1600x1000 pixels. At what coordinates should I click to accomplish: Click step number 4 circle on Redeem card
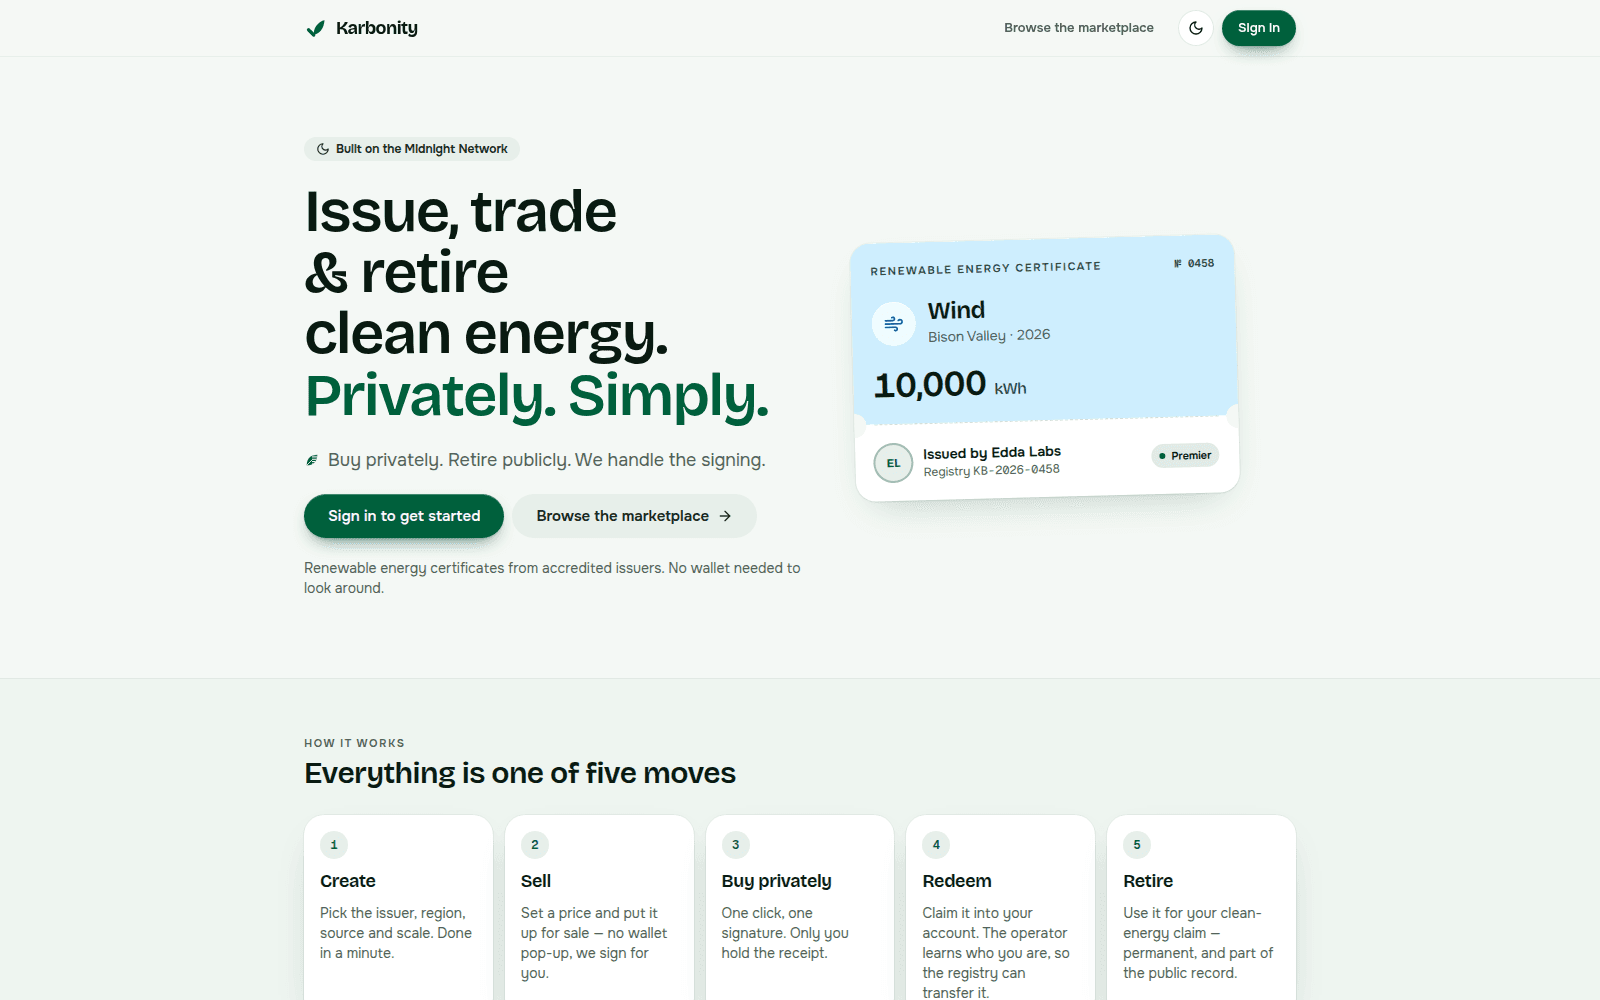(x=936, y=845)
